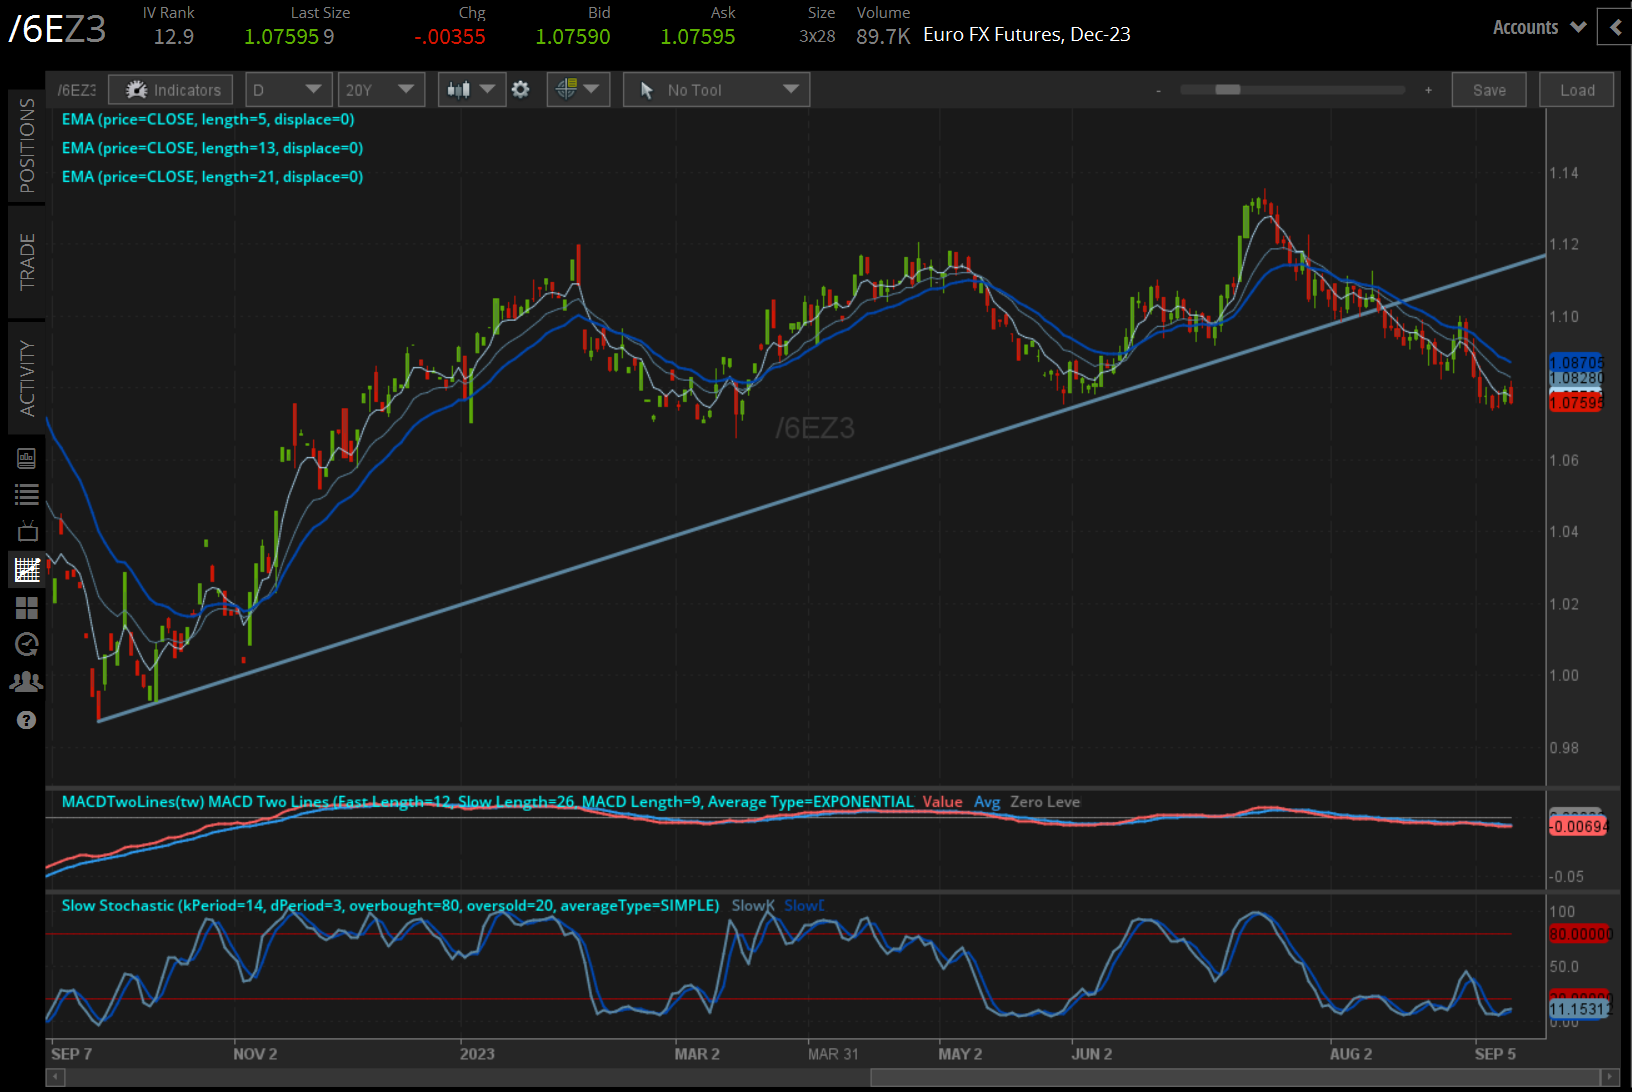Image resolution: width=1632 pixels, height=1092 pixels.
Task: Click the zoom slider handle
Action: coord(1227,90)
